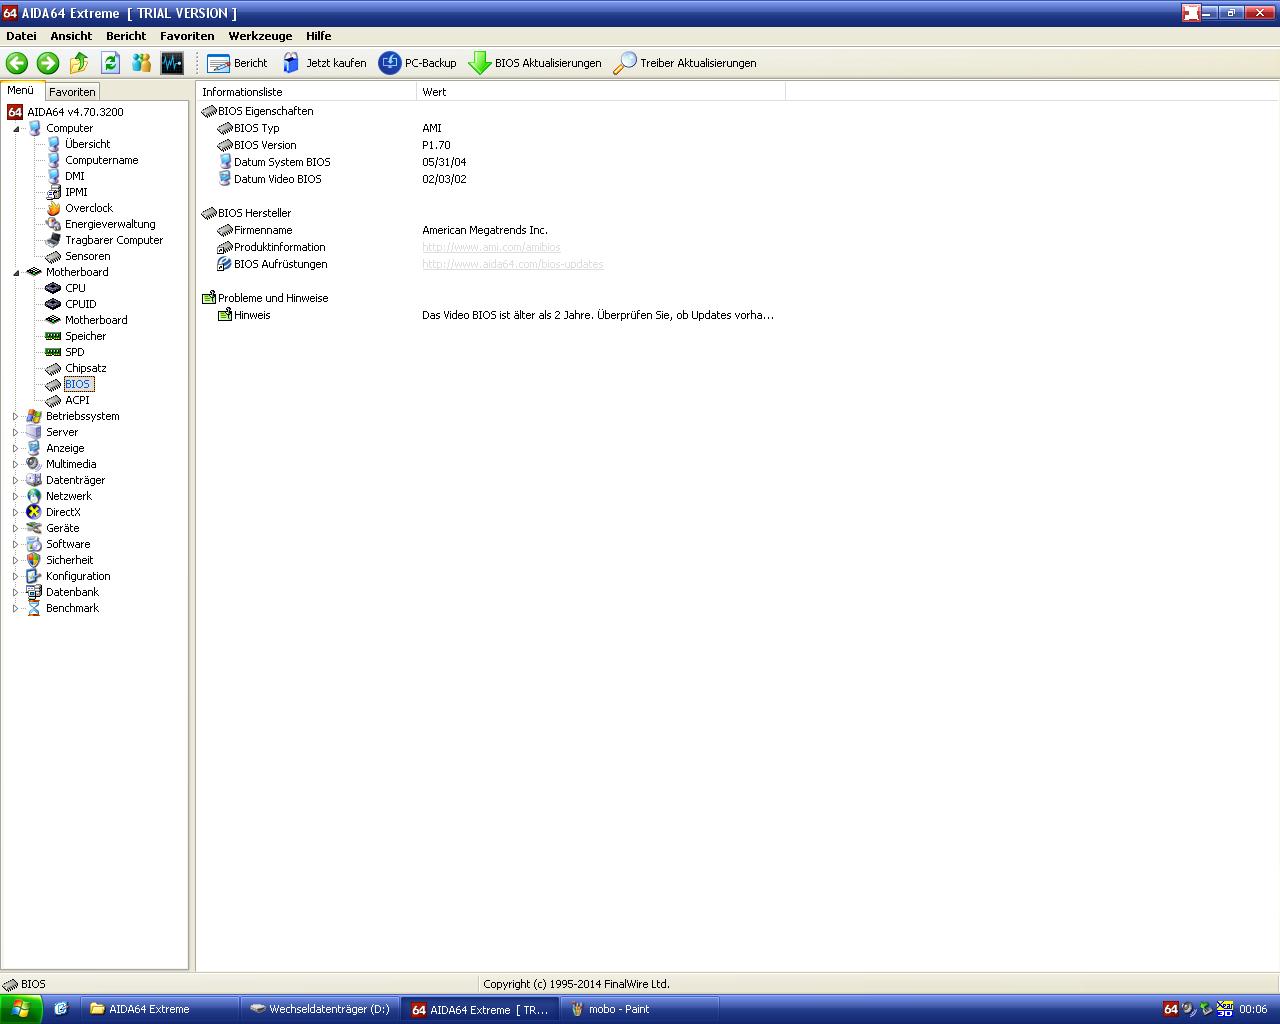Select the Geräte category
Image resolution: width=1280 pixels, height=1024 pixels.
[62, 528]
